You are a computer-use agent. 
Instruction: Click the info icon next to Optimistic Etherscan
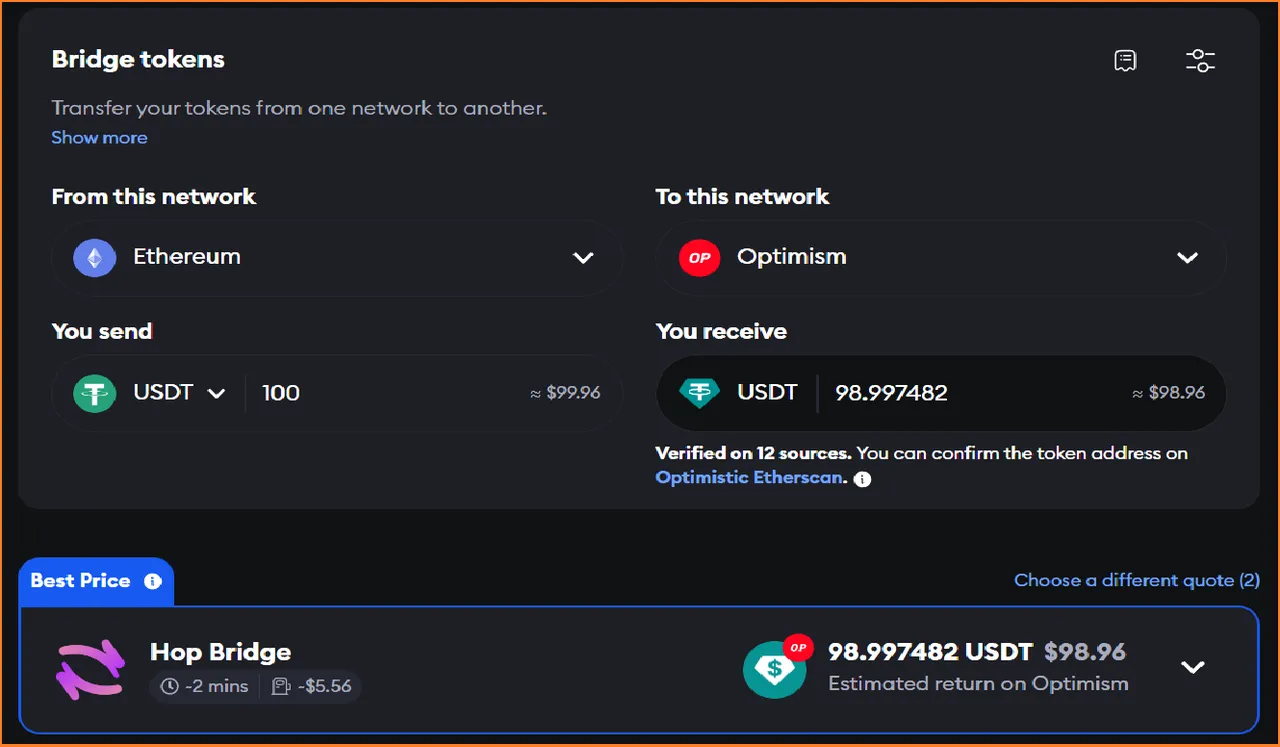pyautogui.click(x=862, y=479)
